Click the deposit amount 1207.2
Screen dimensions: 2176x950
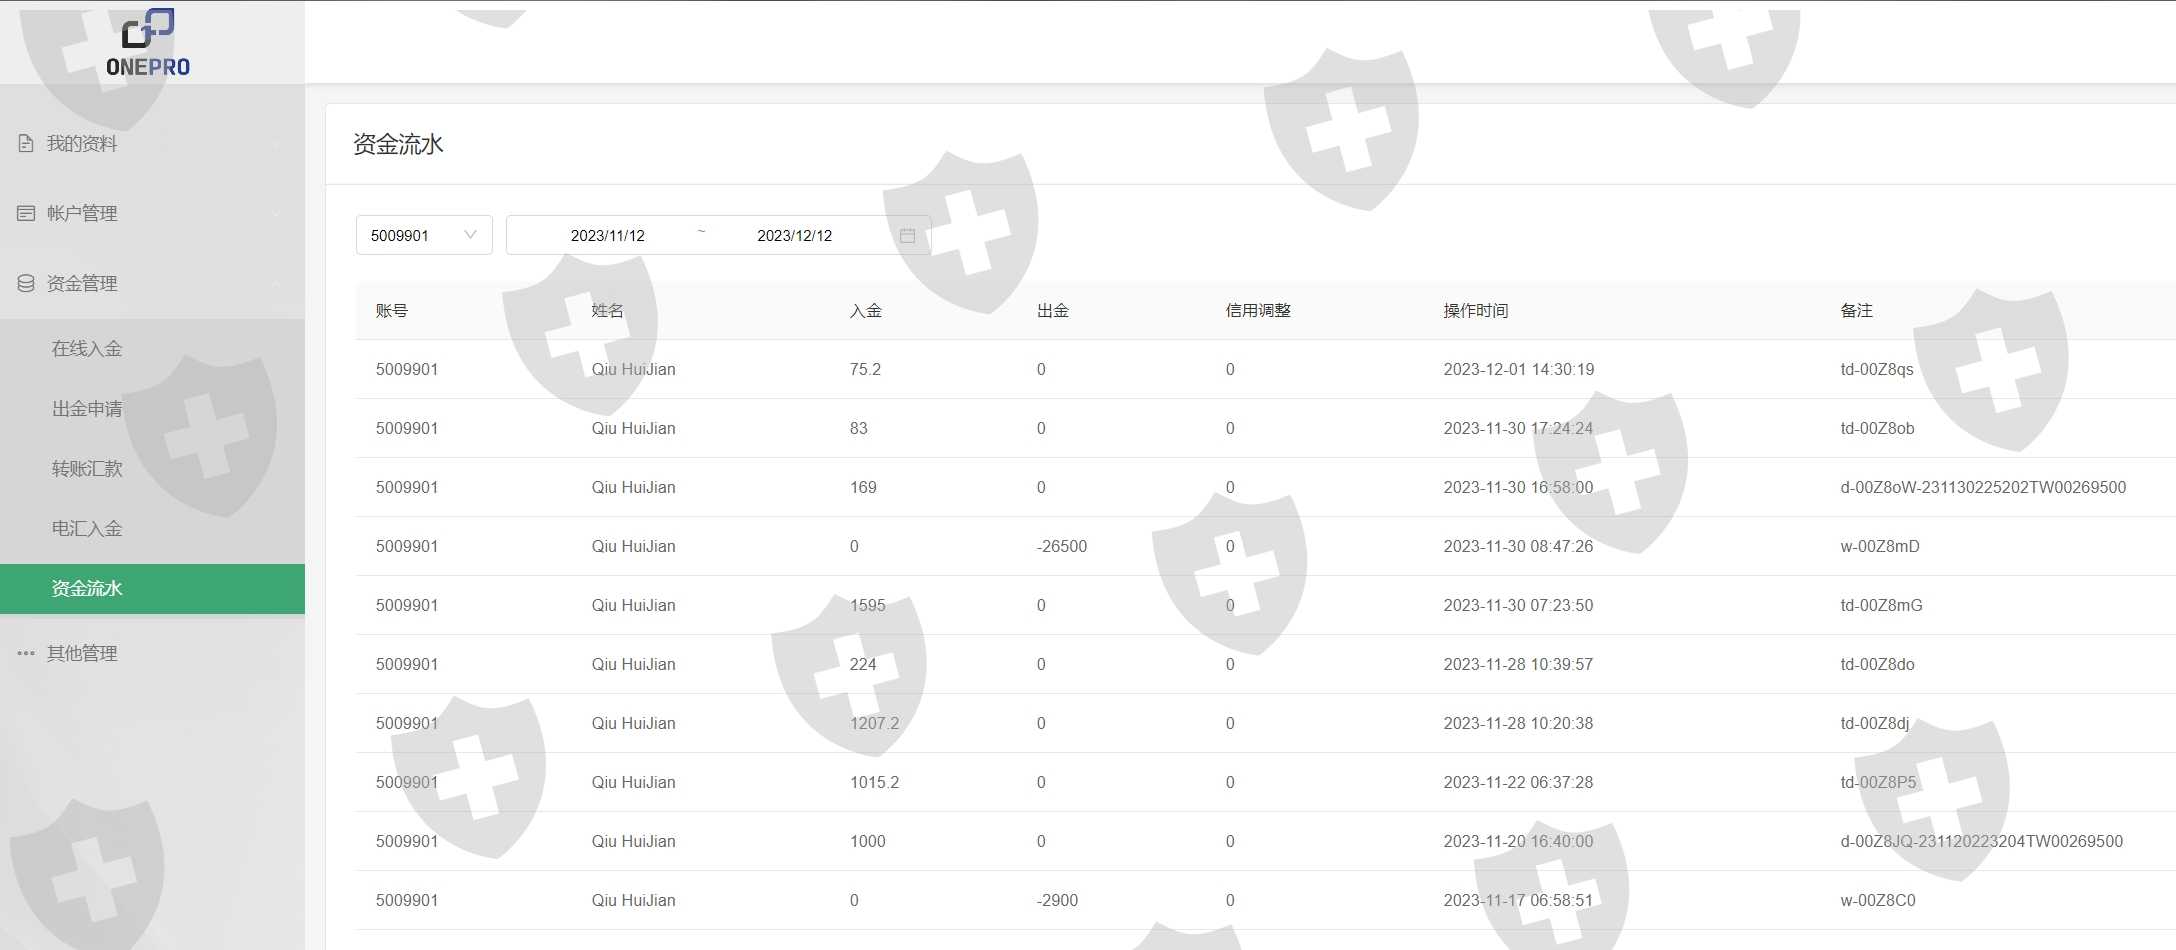(875, 723)
